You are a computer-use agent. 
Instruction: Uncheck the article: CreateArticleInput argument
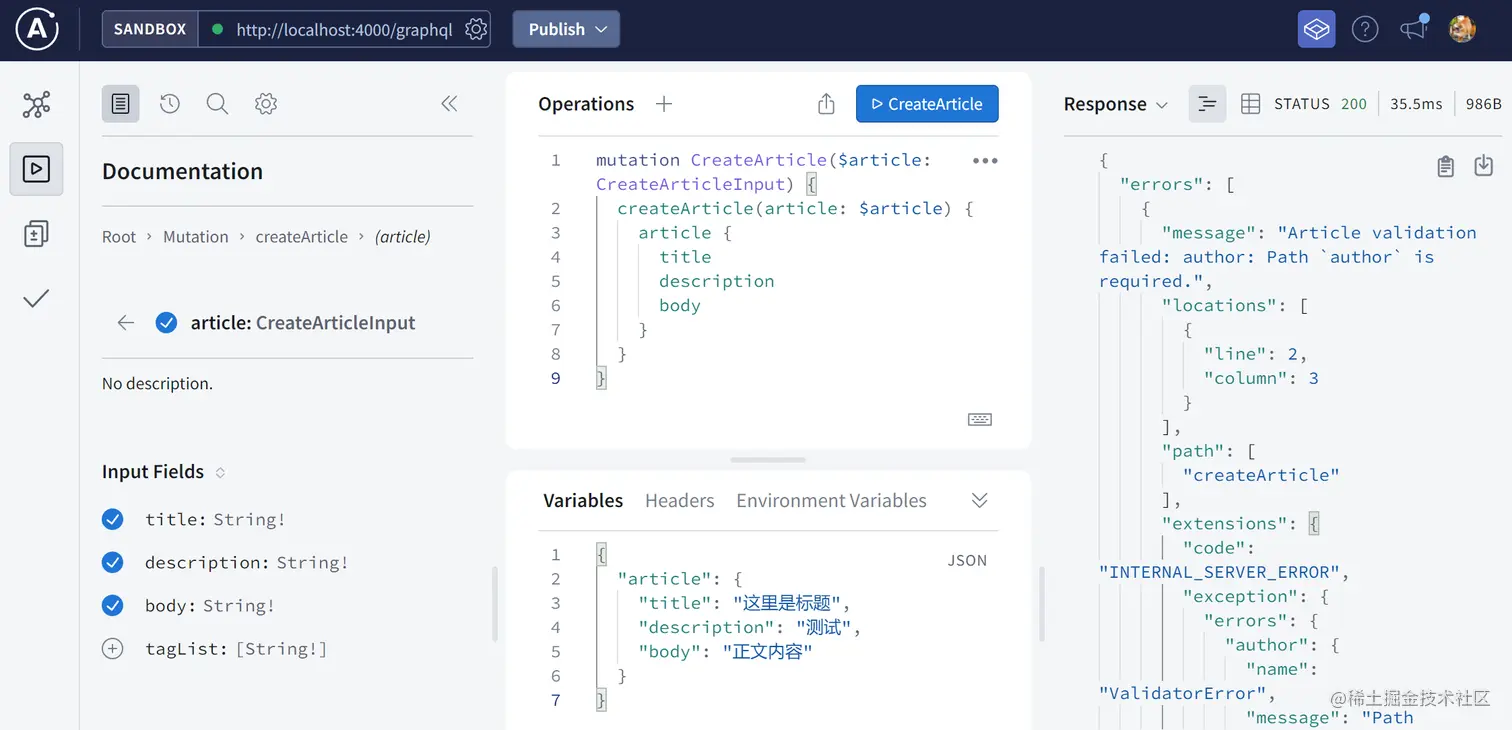(167, 323)
